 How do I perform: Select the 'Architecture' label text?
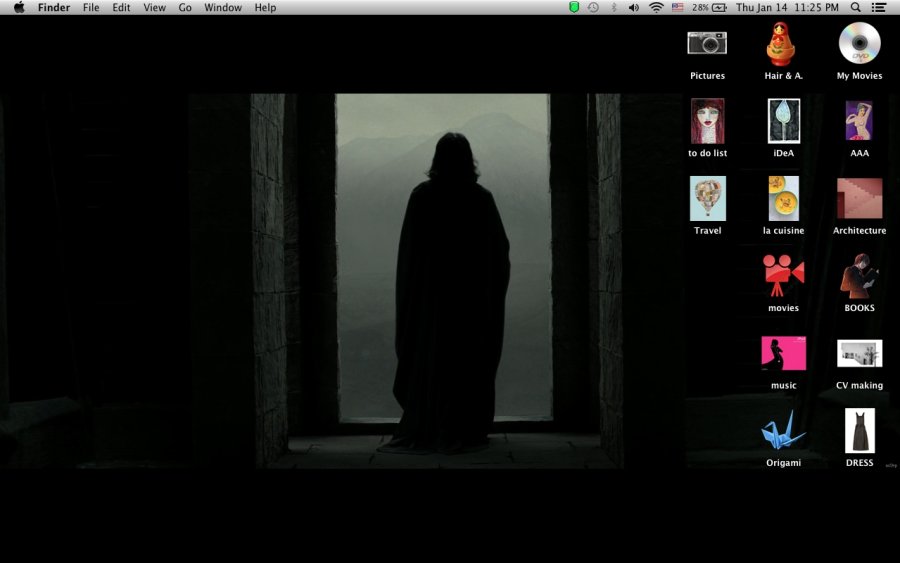(x=859, y=230)
